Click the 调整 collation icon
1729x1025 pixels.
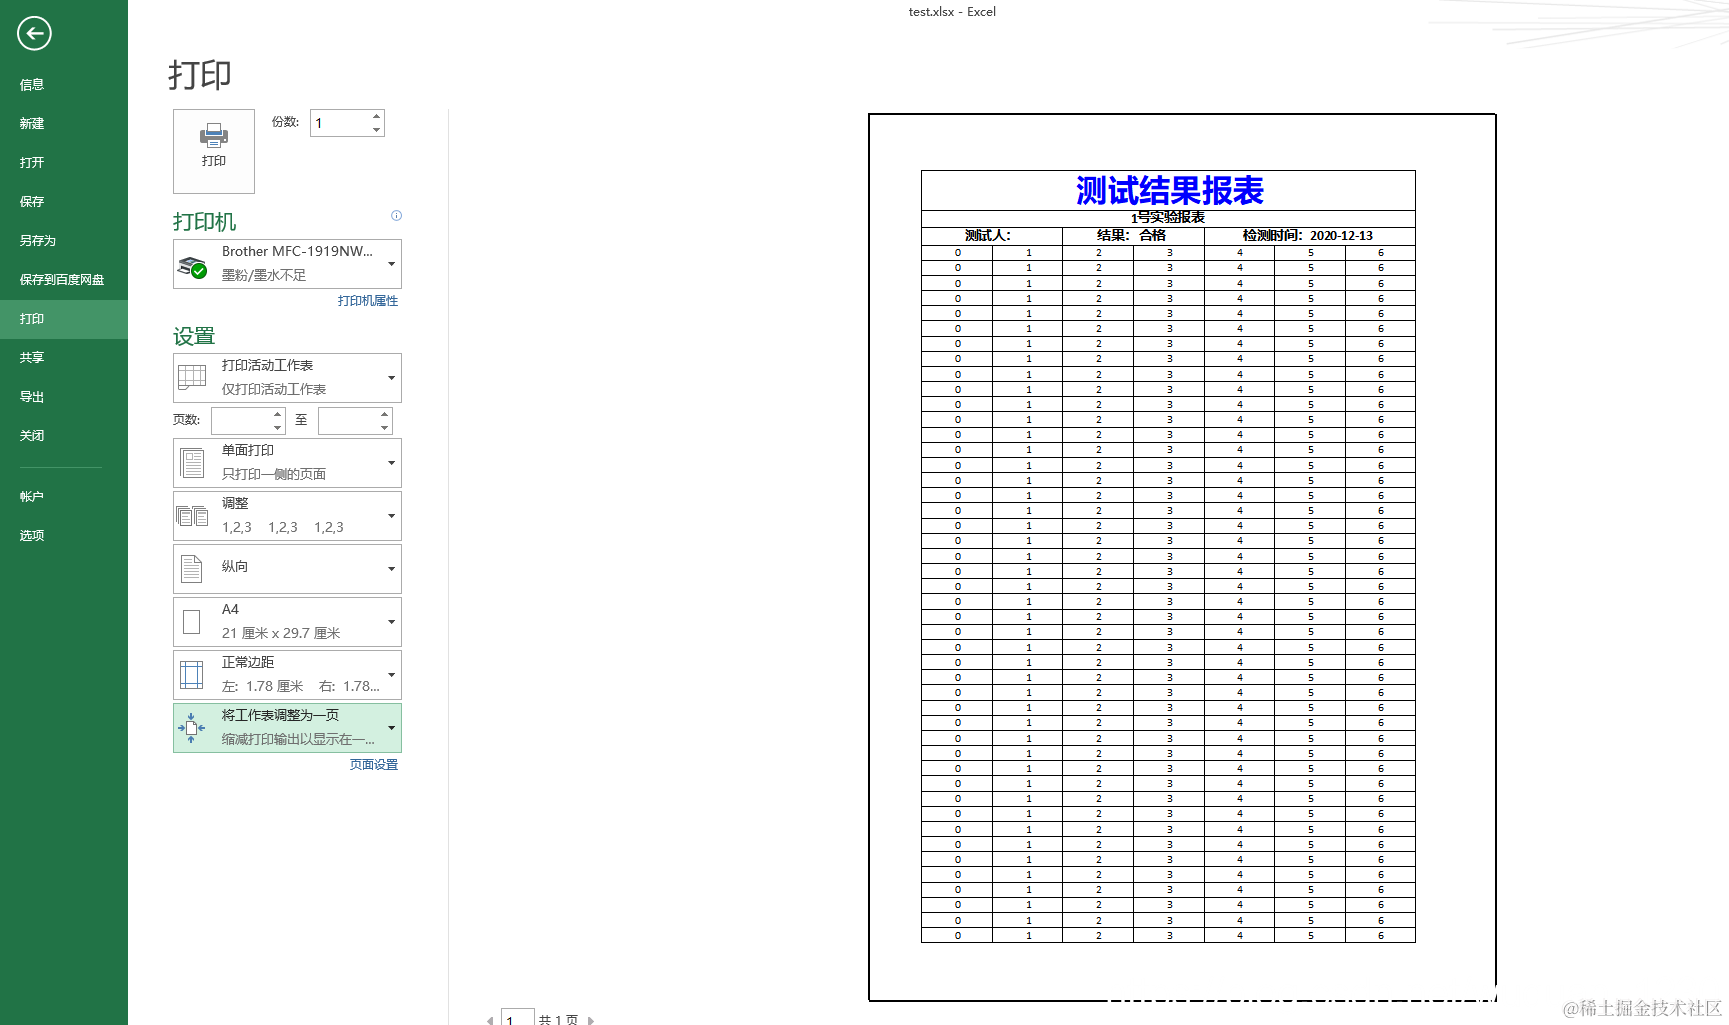[191, 513]
